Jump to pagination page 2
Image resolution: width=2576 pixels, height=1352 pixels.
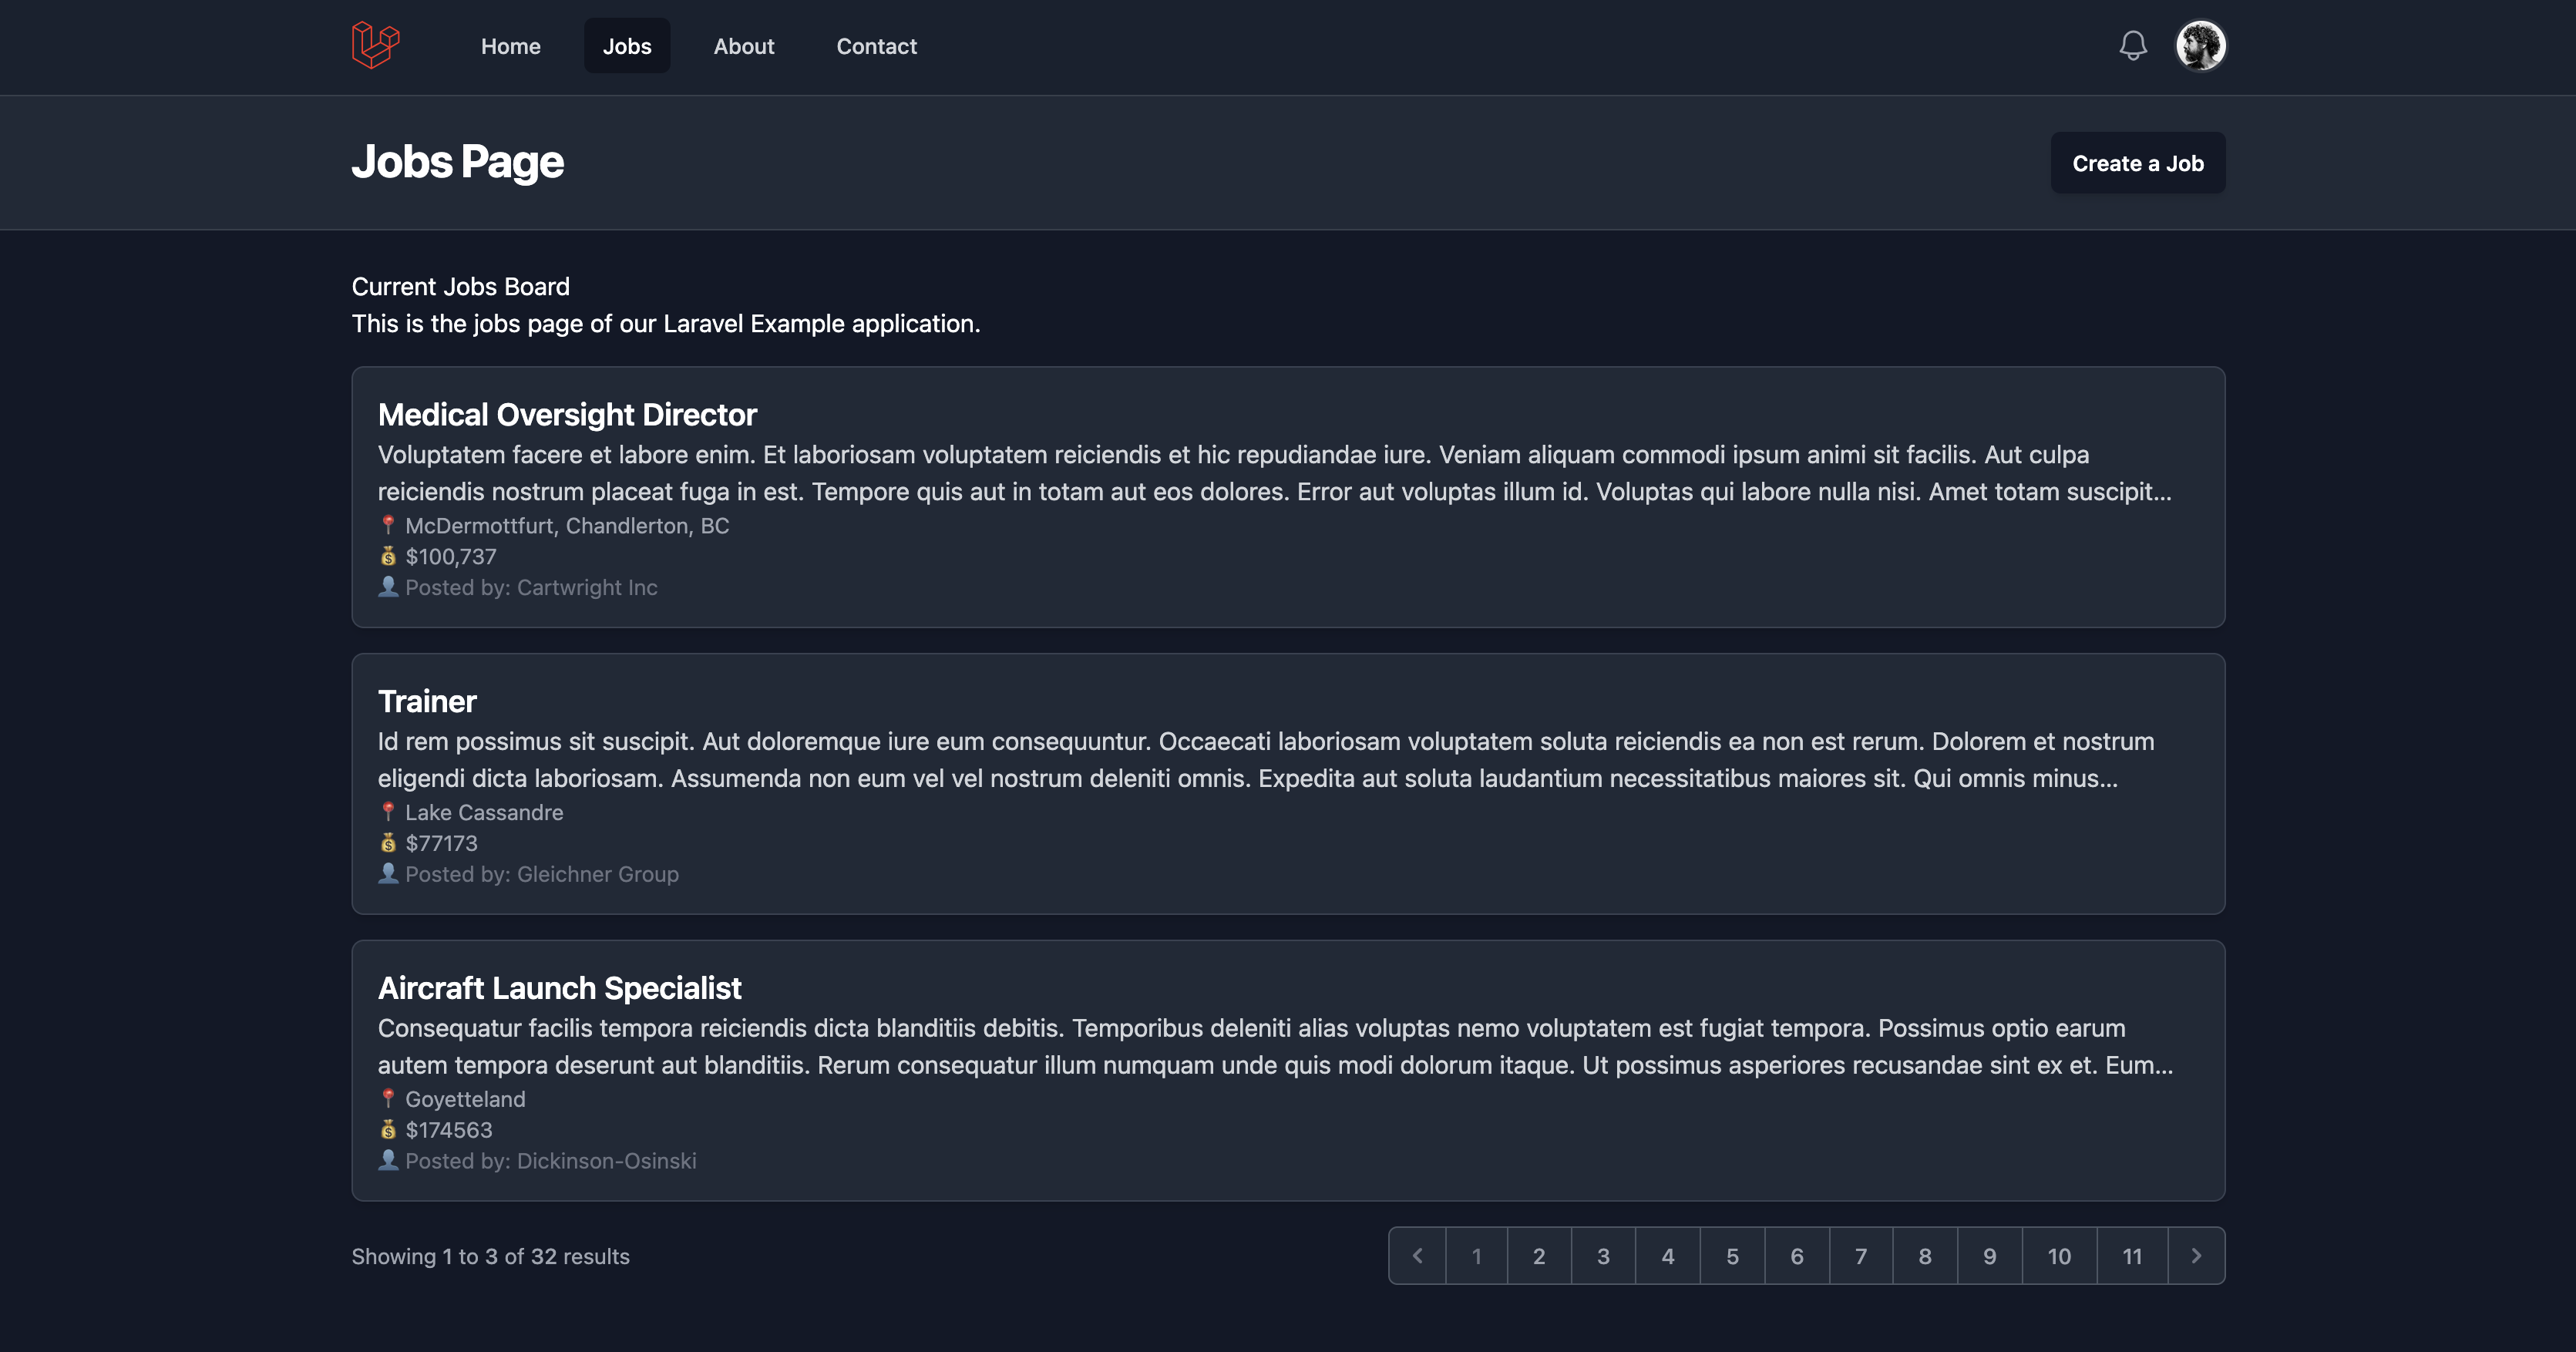[x=1539, y=1256]
